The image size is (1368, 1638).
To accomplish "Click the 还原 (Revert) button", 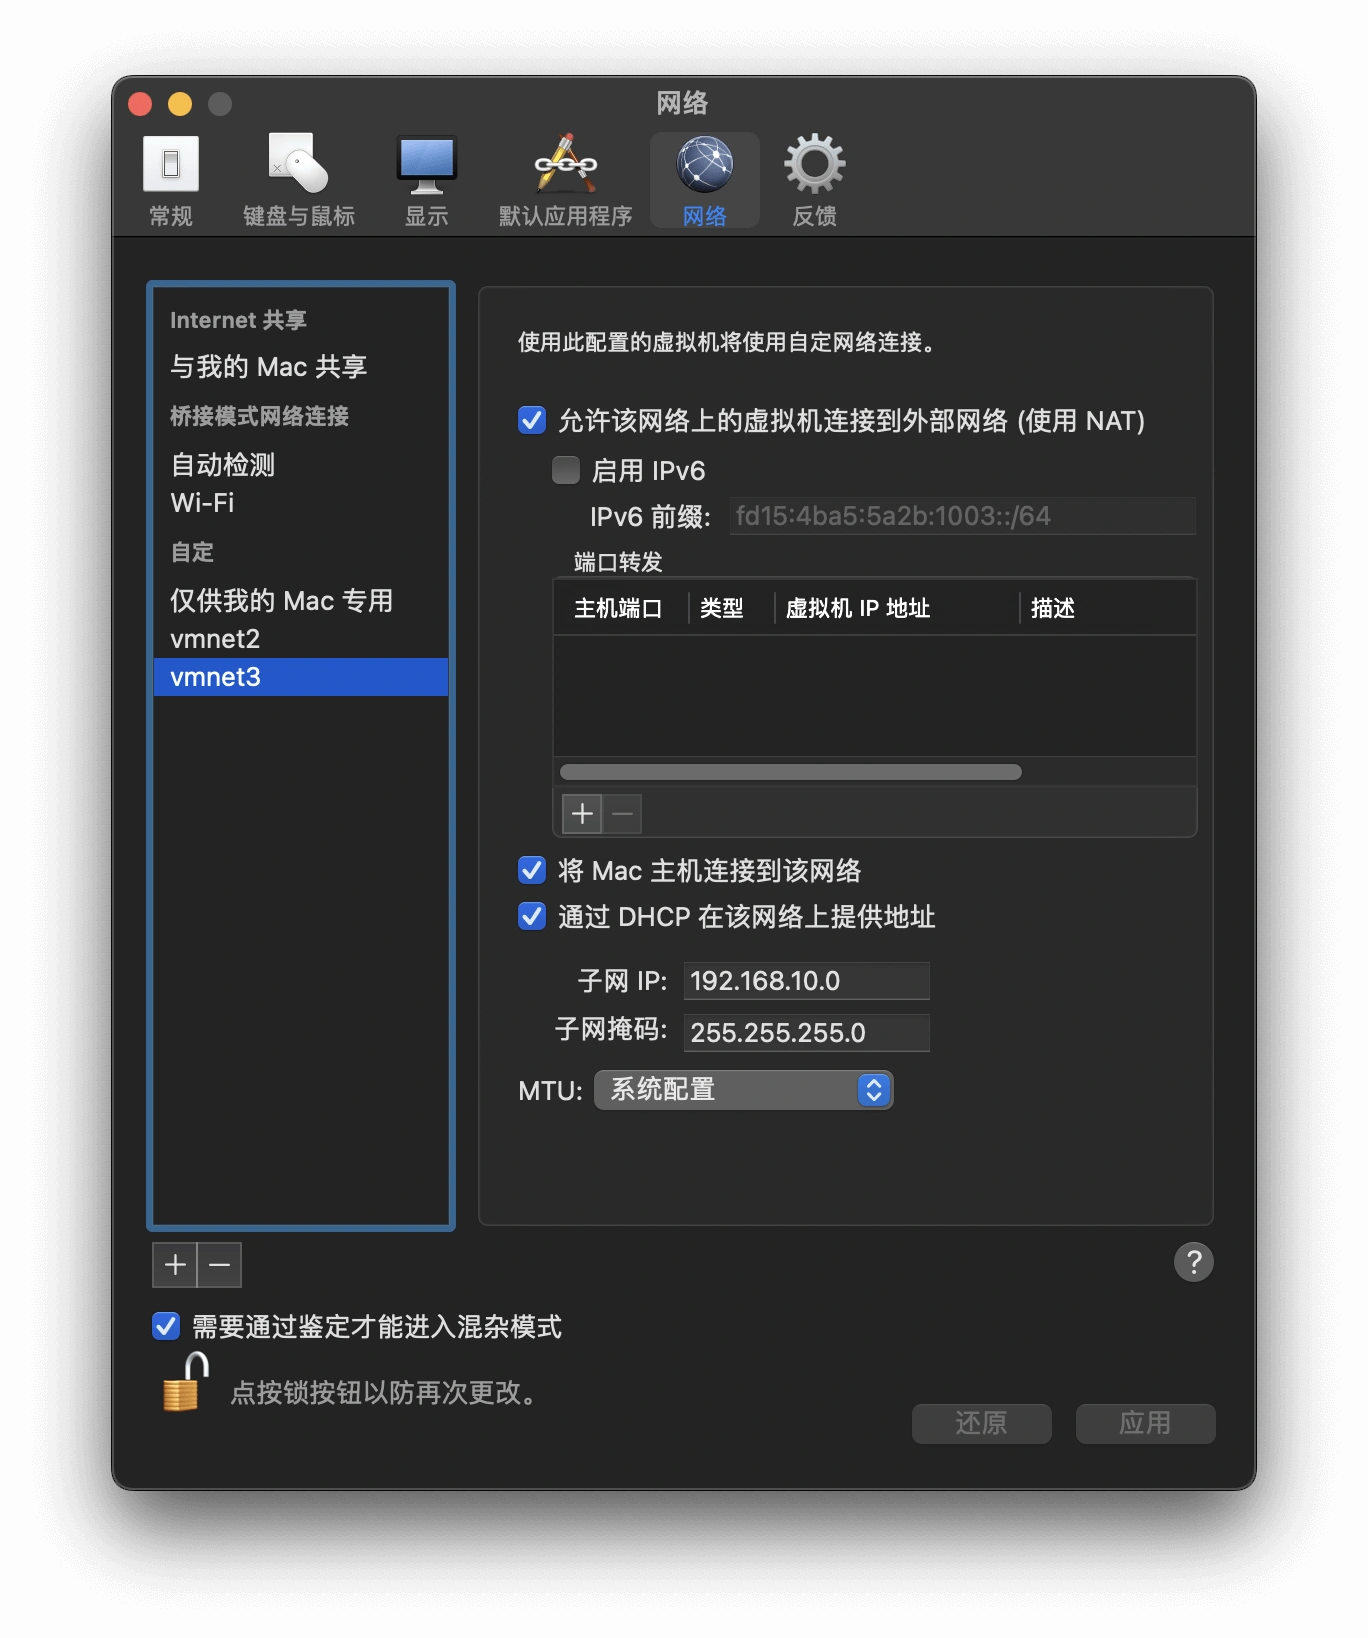I will (x=981, y=1423).
